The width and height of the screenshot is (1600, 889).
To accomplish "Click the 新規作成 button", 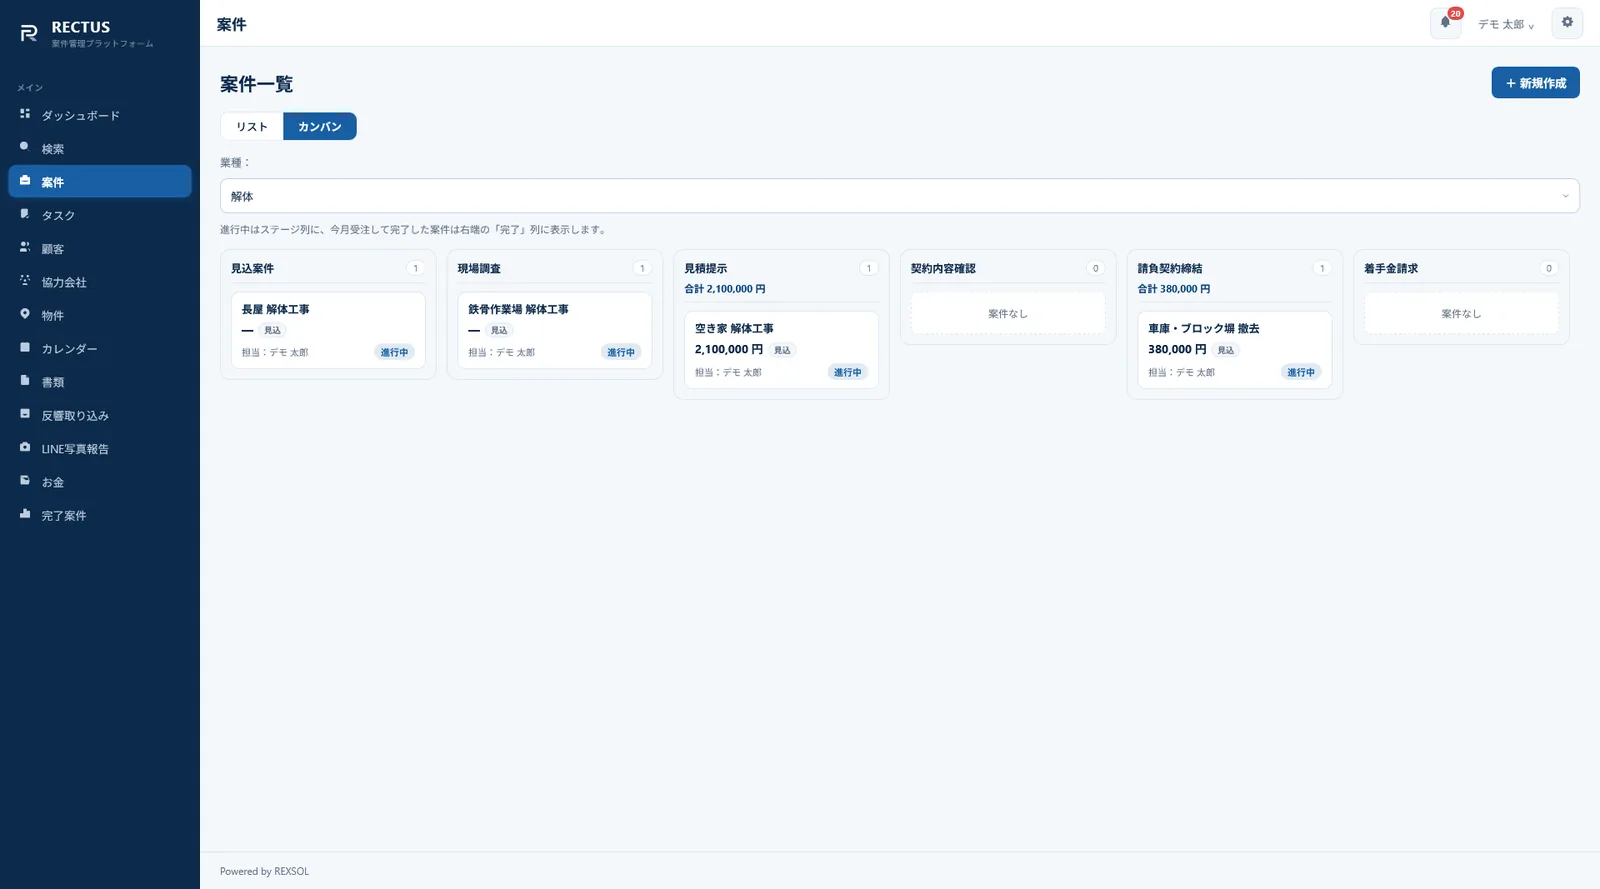I will (x=1535, y=83).
